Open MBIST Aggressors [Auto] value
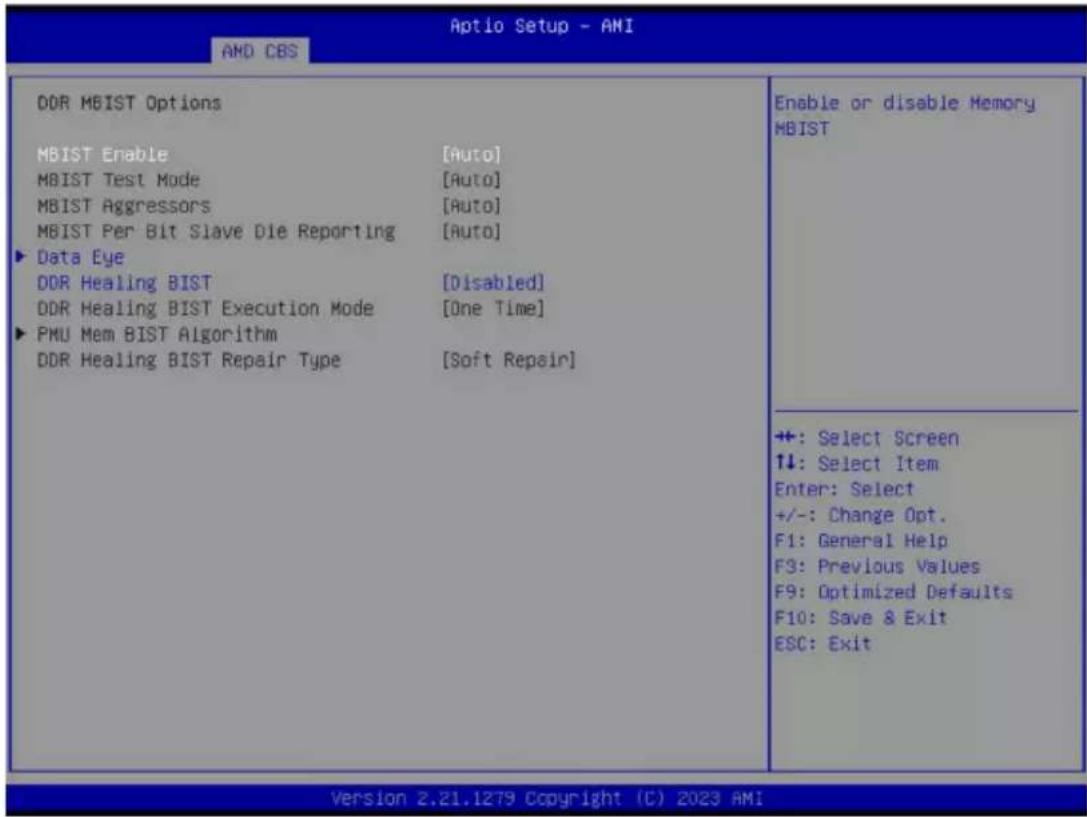Image resolution: width=1087 pixels, height=817 pixels. click(x=471, y=206)
